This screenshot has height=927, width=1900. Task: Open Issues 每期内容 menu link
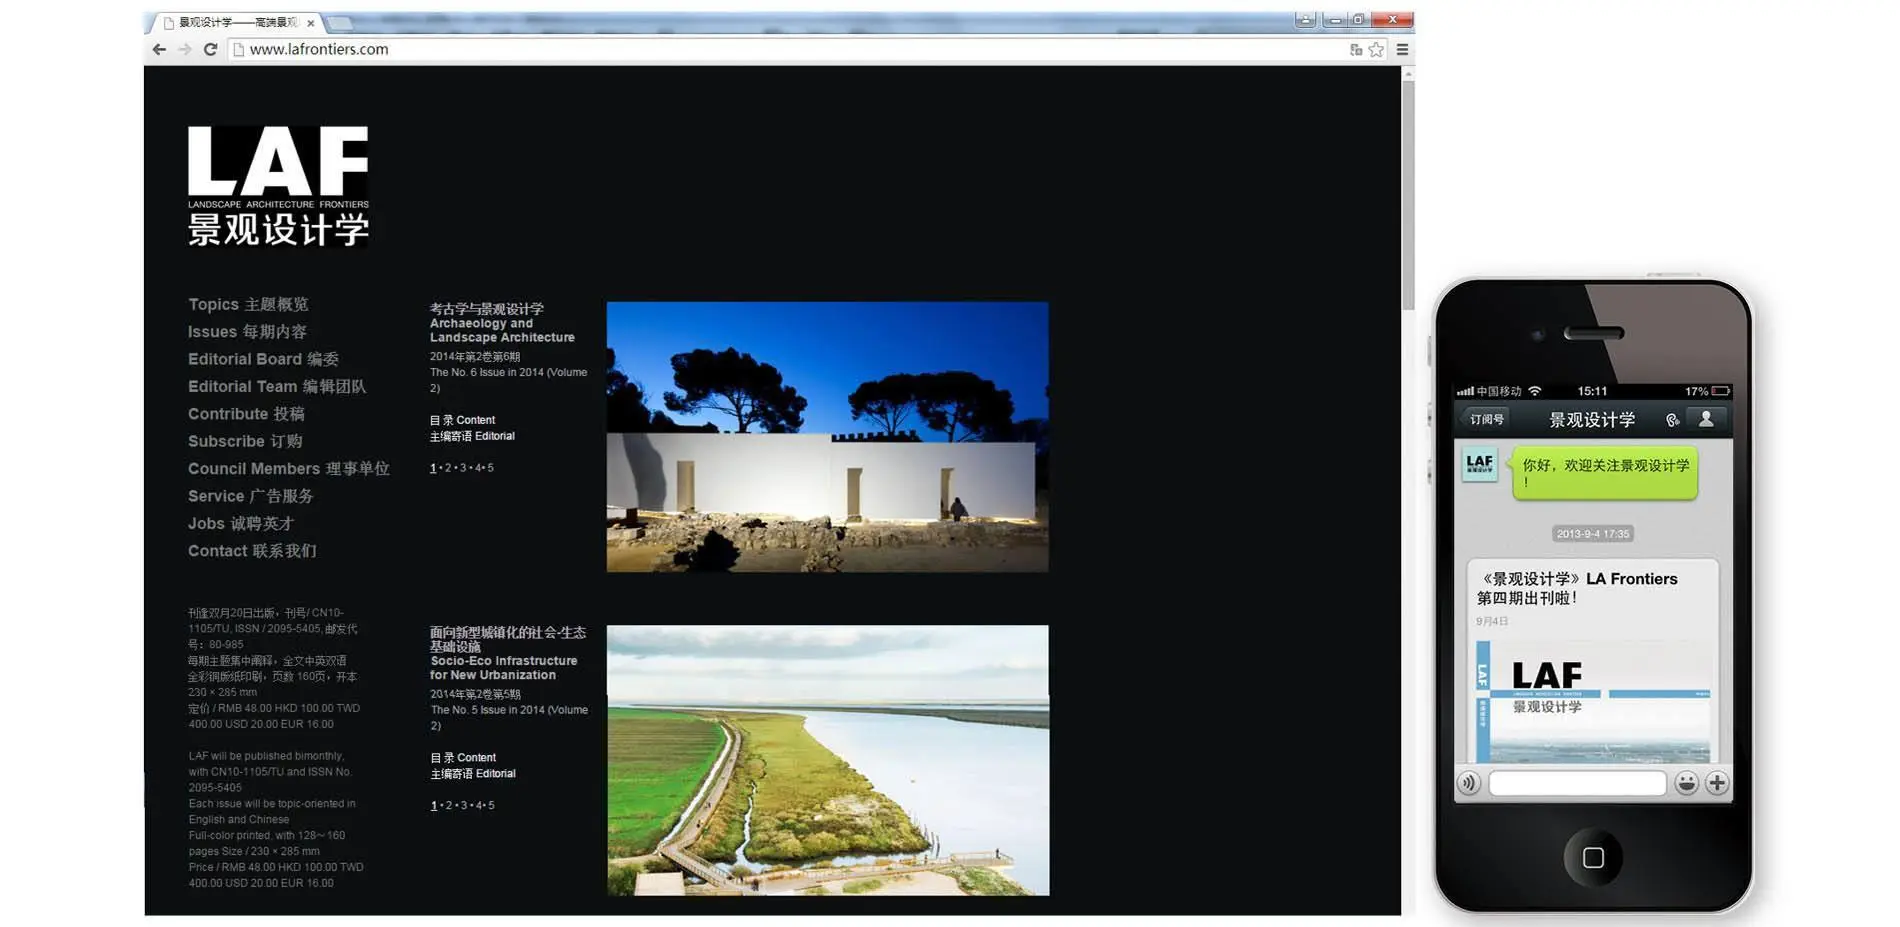247,331
